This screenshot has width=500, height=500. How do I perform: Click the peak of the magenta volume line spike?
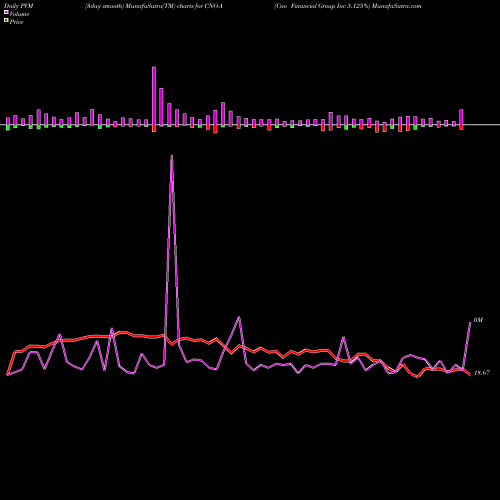tap(172, 156)
